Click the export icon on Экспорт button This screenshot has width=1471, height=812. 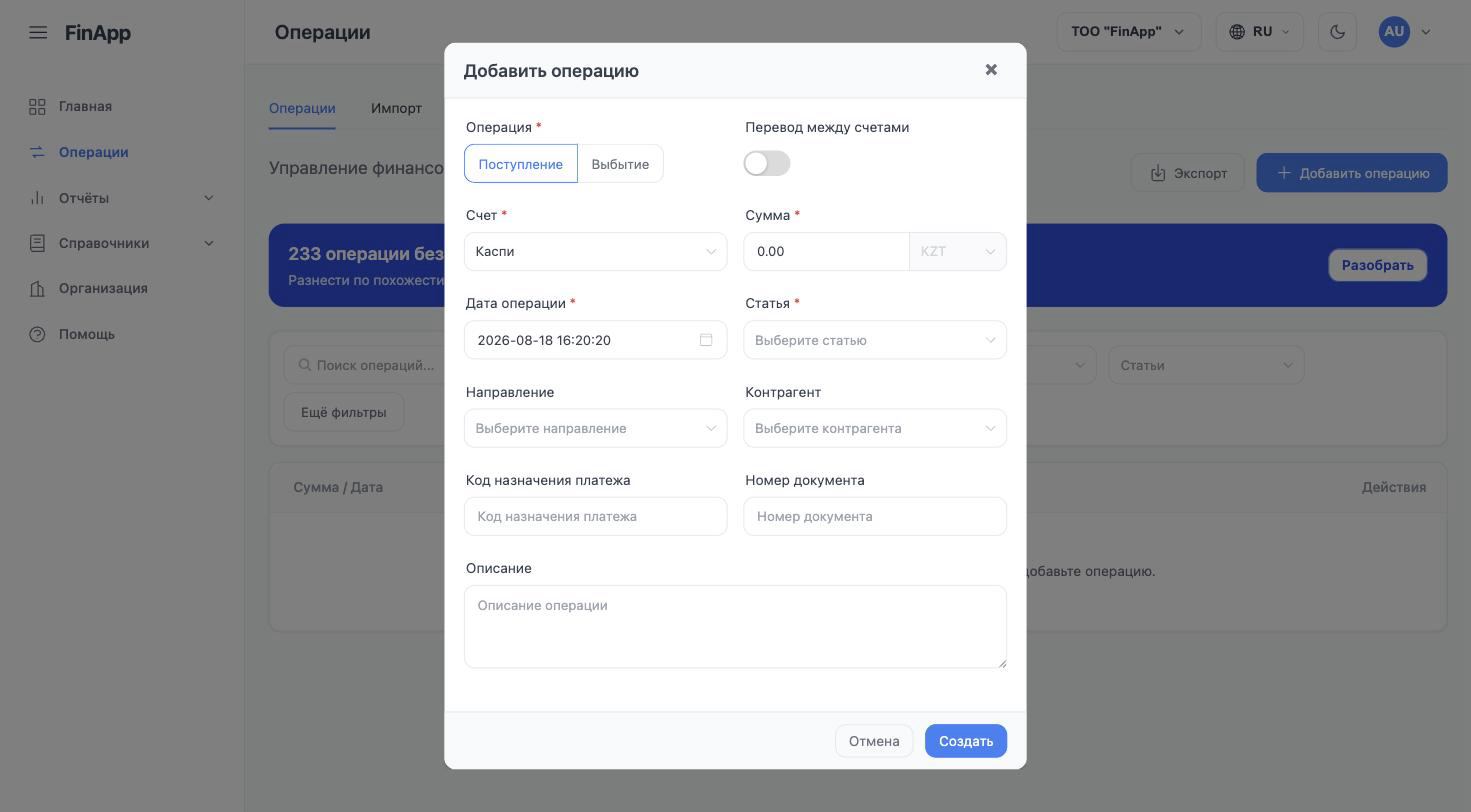pyautogui.click(x=1158, y=173)
